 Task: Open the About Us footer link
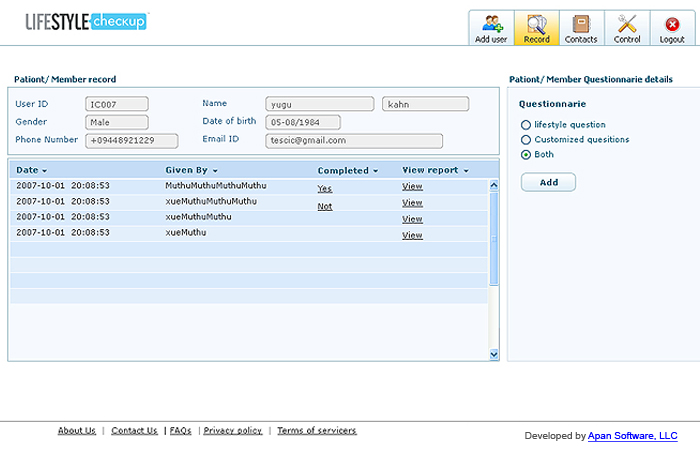tap(77, 430)
